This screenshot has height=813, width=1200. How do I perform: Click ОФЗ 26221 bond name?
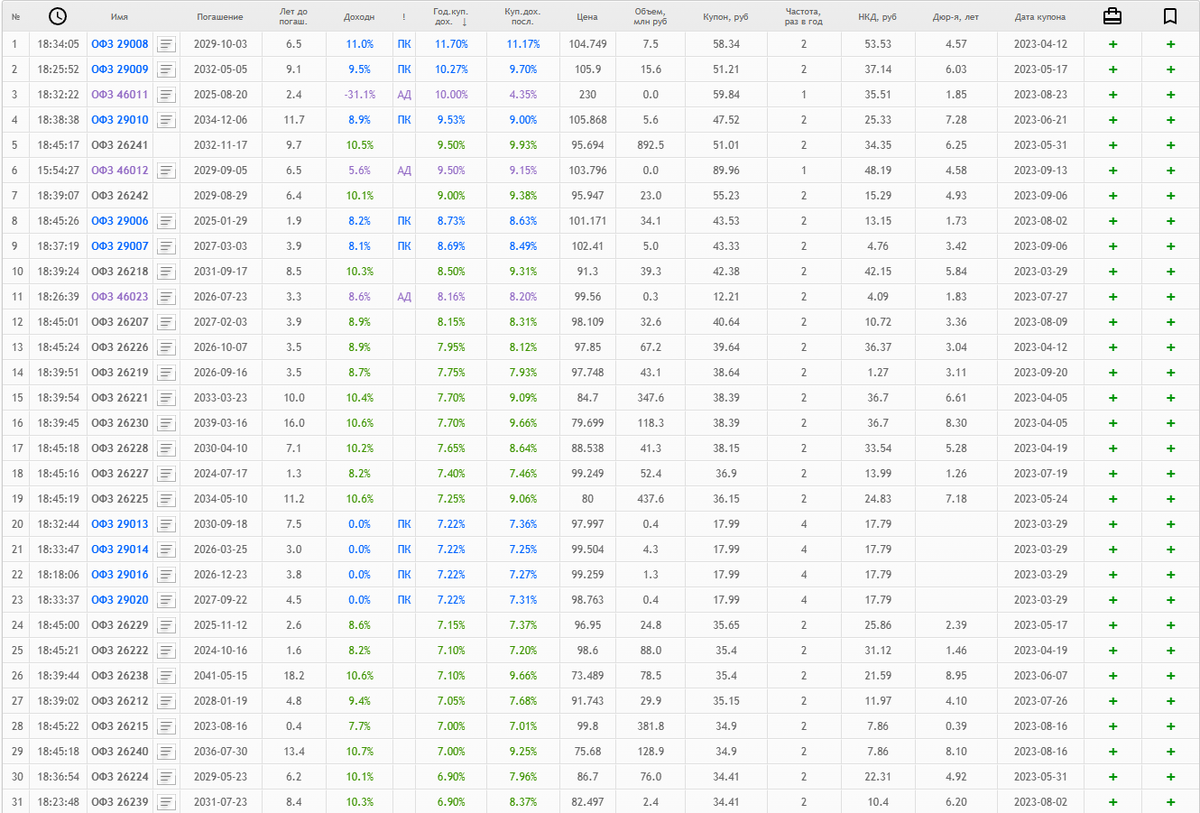pos(120,398)
